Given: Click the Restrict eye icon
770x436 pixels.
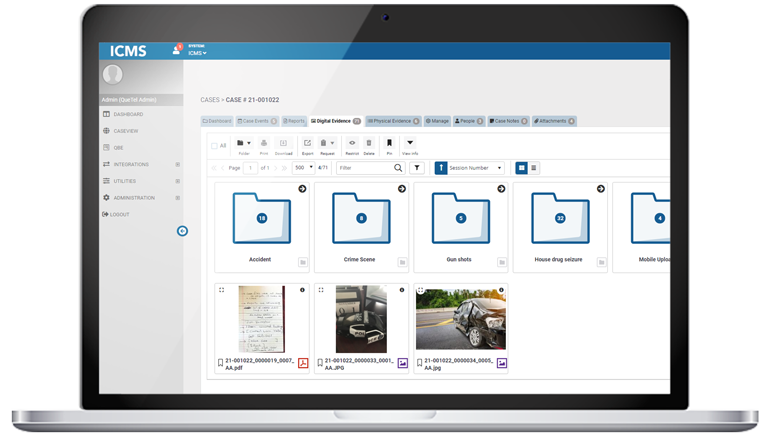Looking at the screenshot, I should [x=352, y=143].
